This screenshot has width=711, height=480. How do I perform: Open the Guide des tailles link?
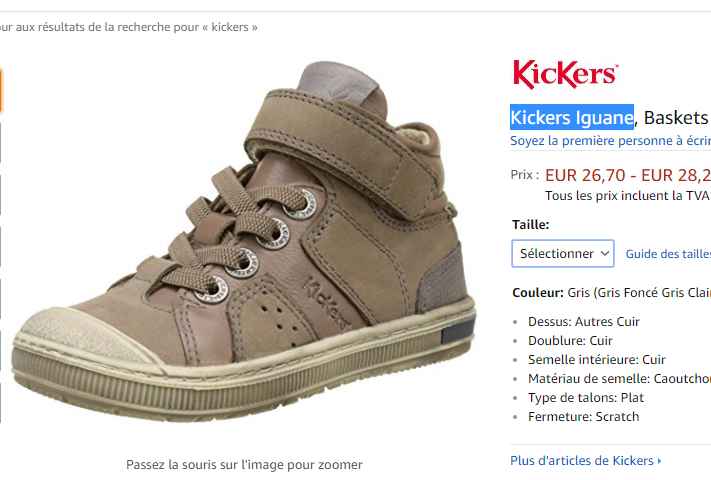tap(668, 254)
